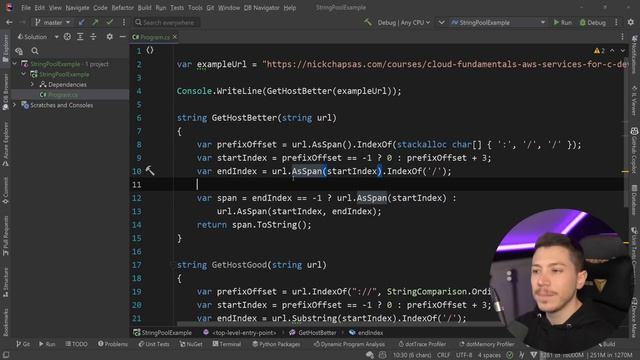The image size is (640, 360).
Task: Open the GitHub Copilot side panel
Action: [634, 151]
